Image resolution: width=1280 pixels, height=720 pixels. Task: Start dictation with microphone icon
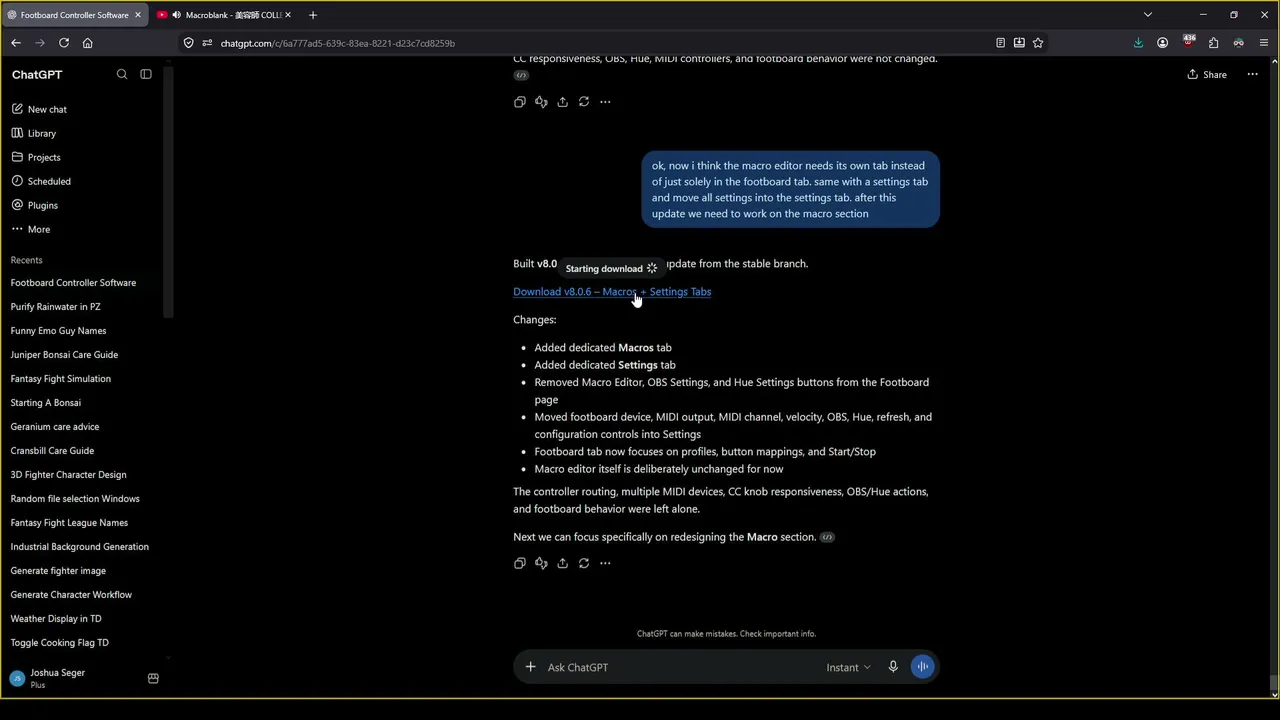coord(893,667)
